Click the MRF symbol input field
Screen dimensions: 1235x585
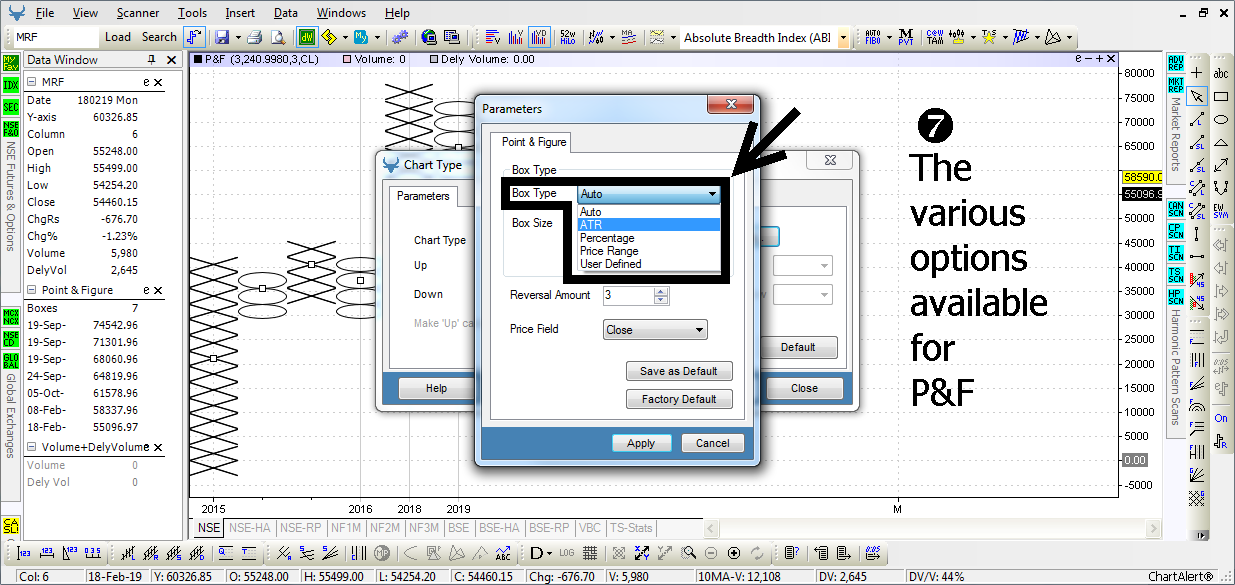(x=55, y=37)
